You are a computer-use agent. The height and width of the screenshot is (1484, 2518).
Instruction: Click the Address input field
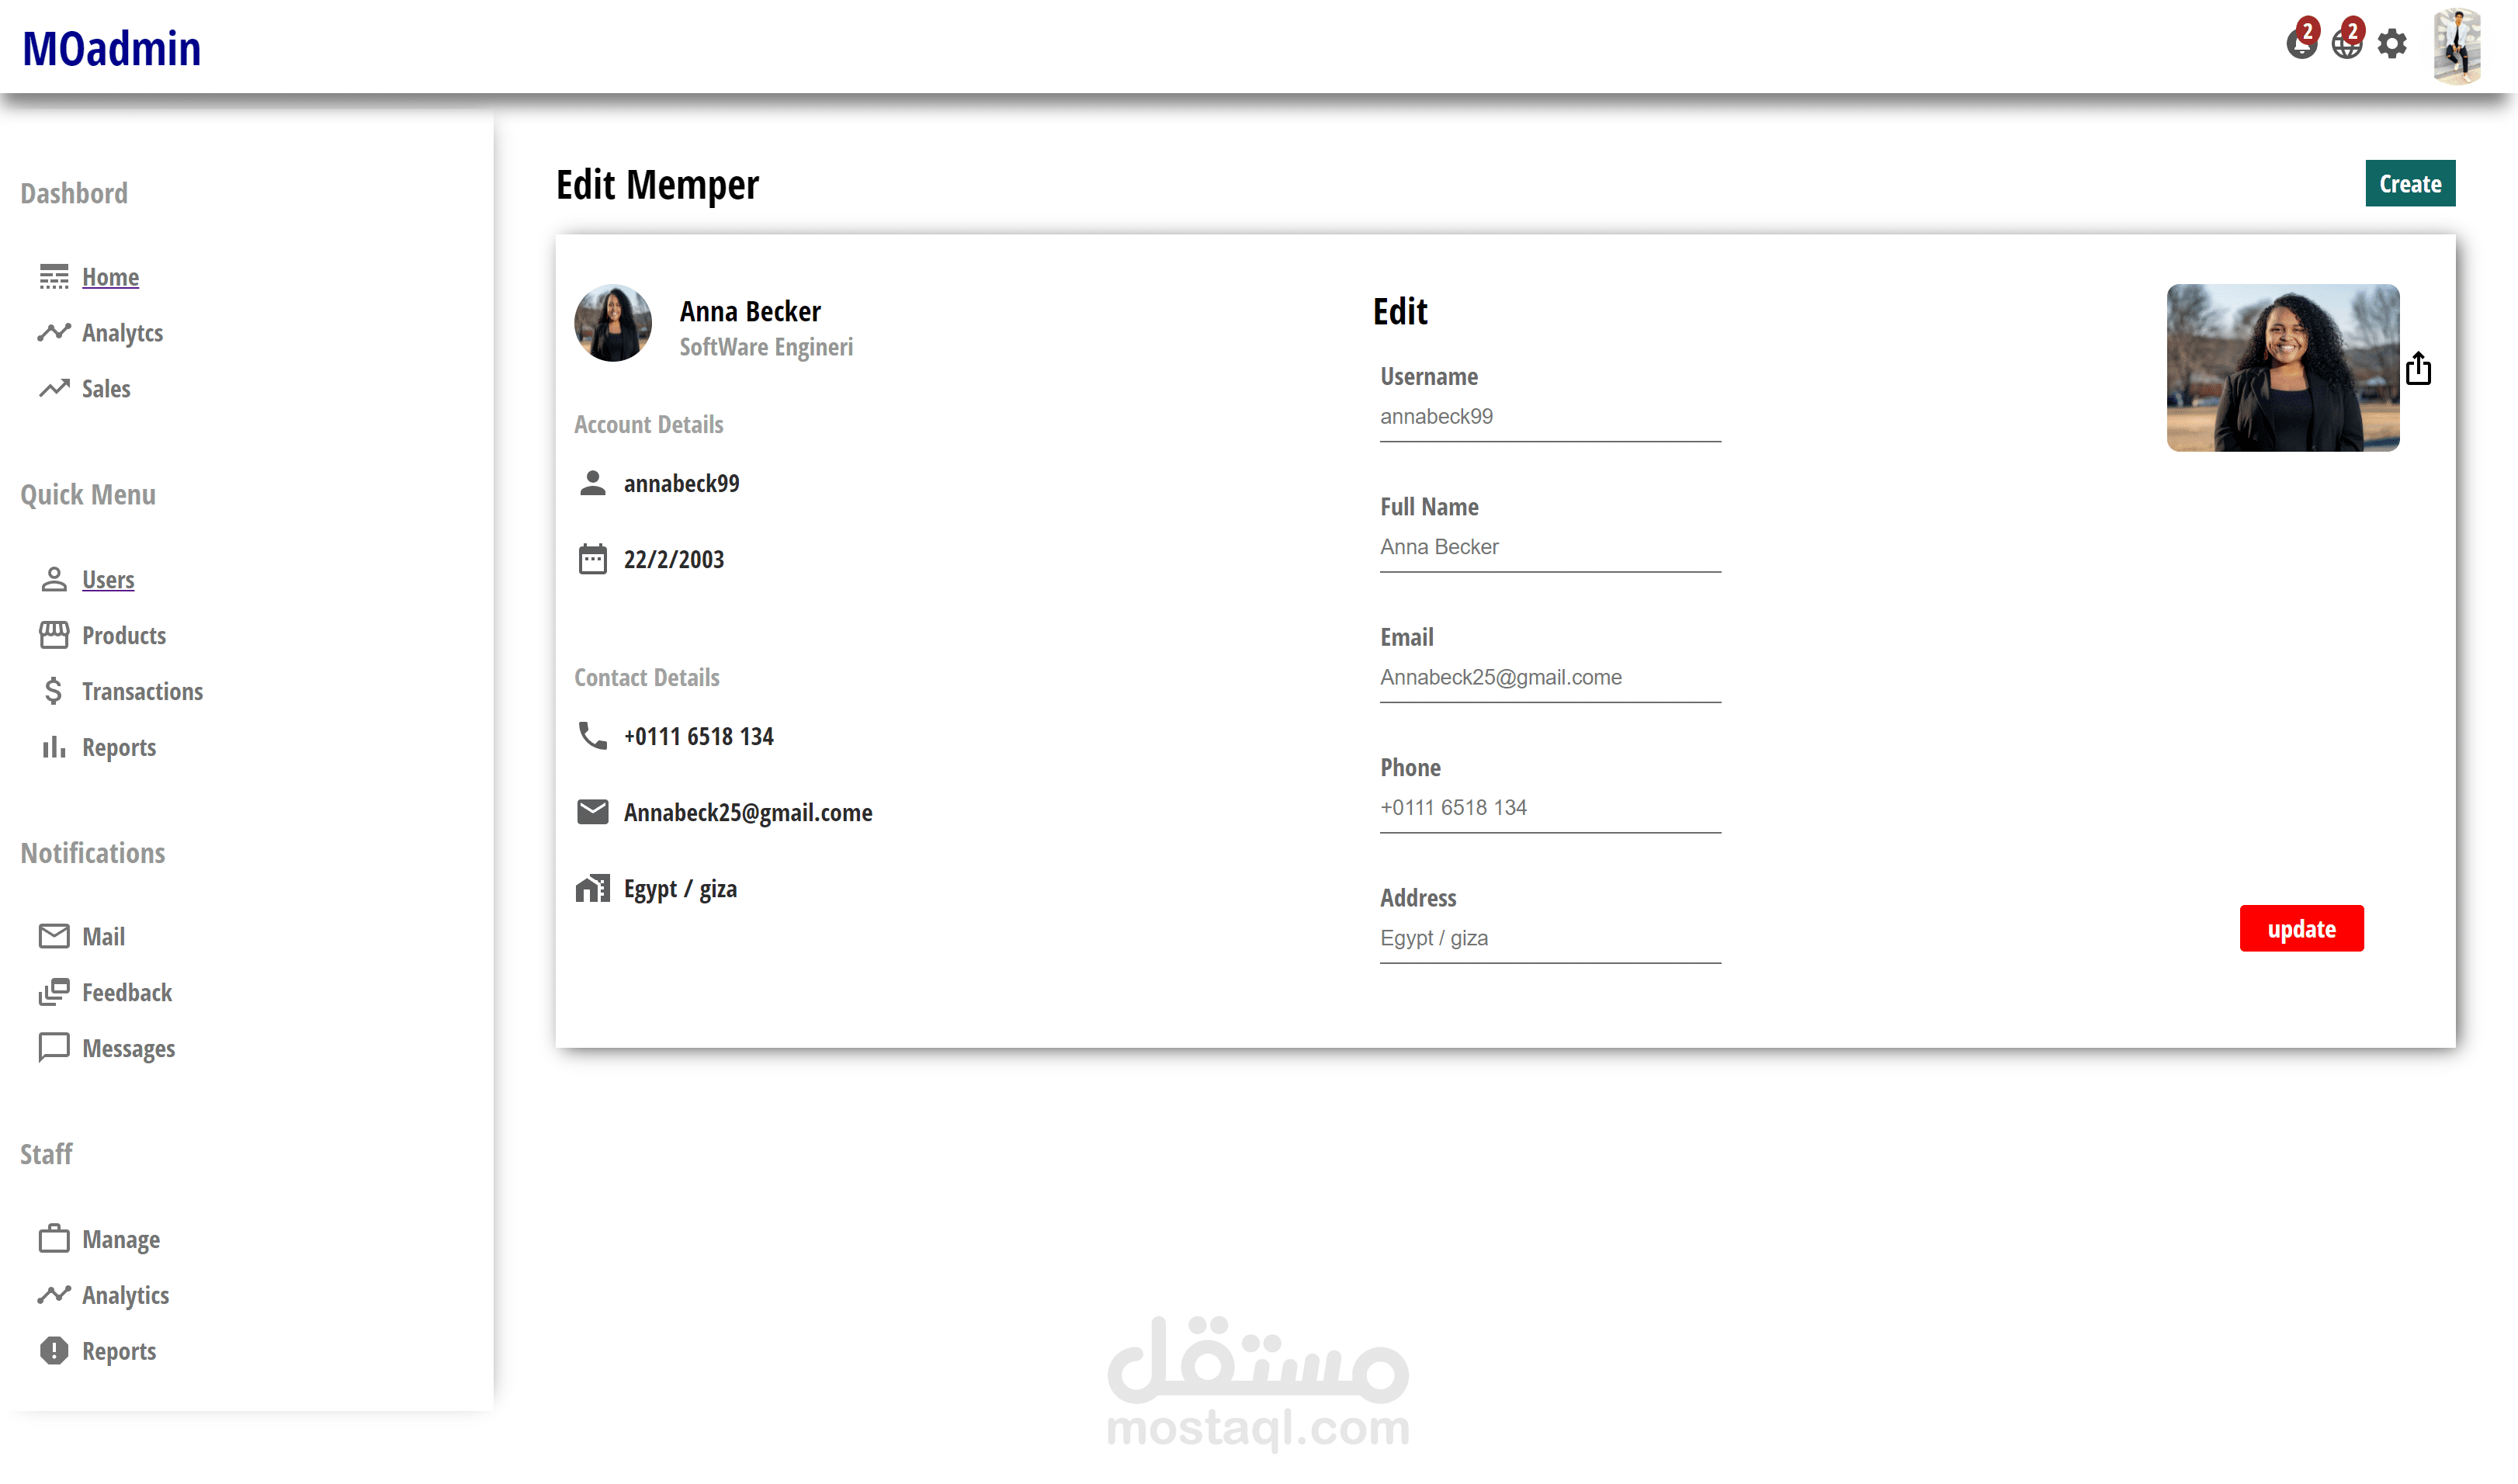click(x=1549, y=938)
